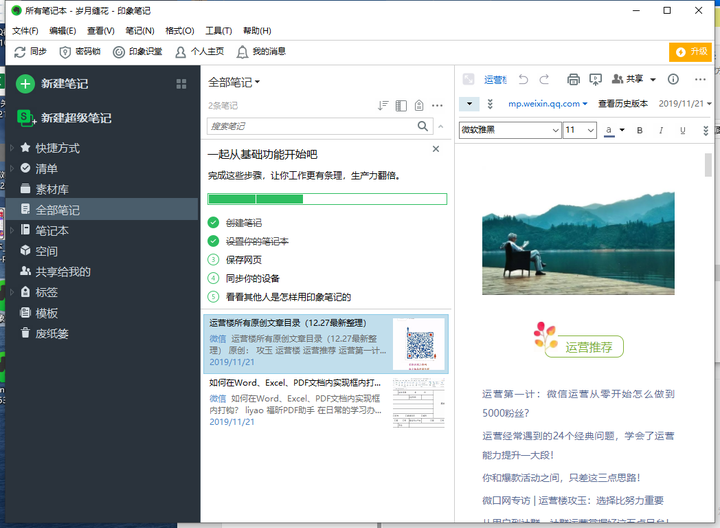Screen dimensions: 720x528
Task: Click the green new note plus icon
Action: pos(25,84)
